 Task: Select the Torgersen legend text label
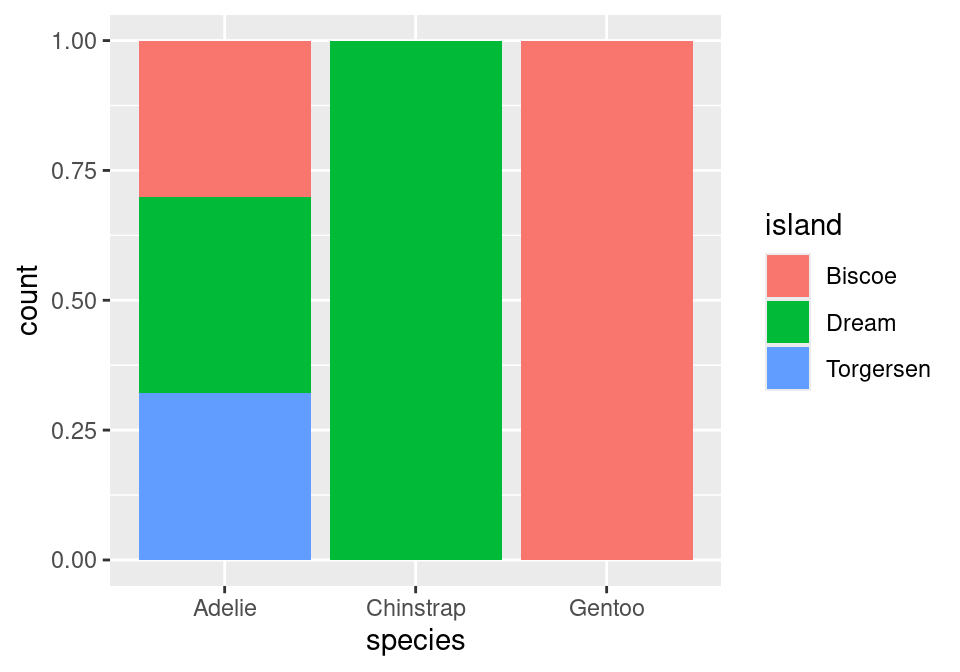878,369
